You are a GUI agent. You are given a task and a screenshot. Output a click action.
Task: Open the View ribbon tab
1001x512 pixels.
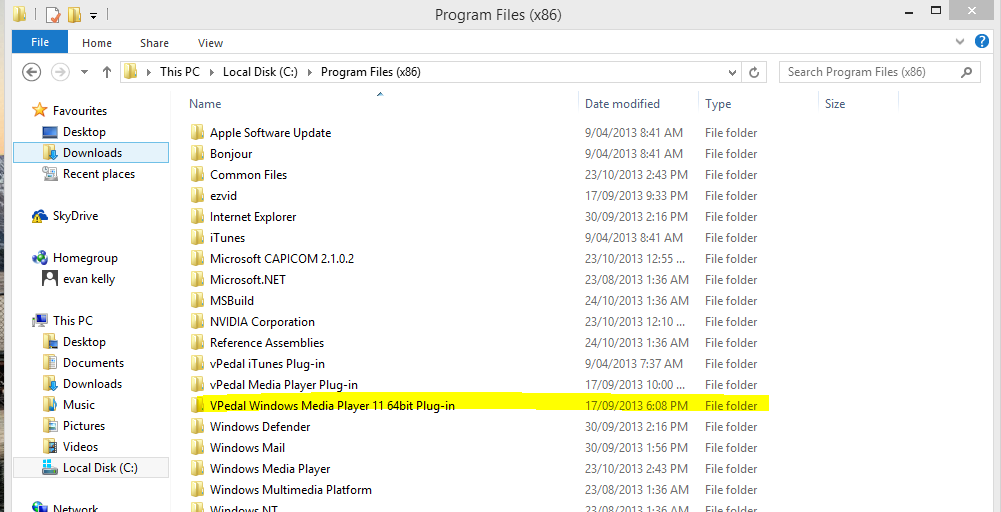click(x=210, y=43)
